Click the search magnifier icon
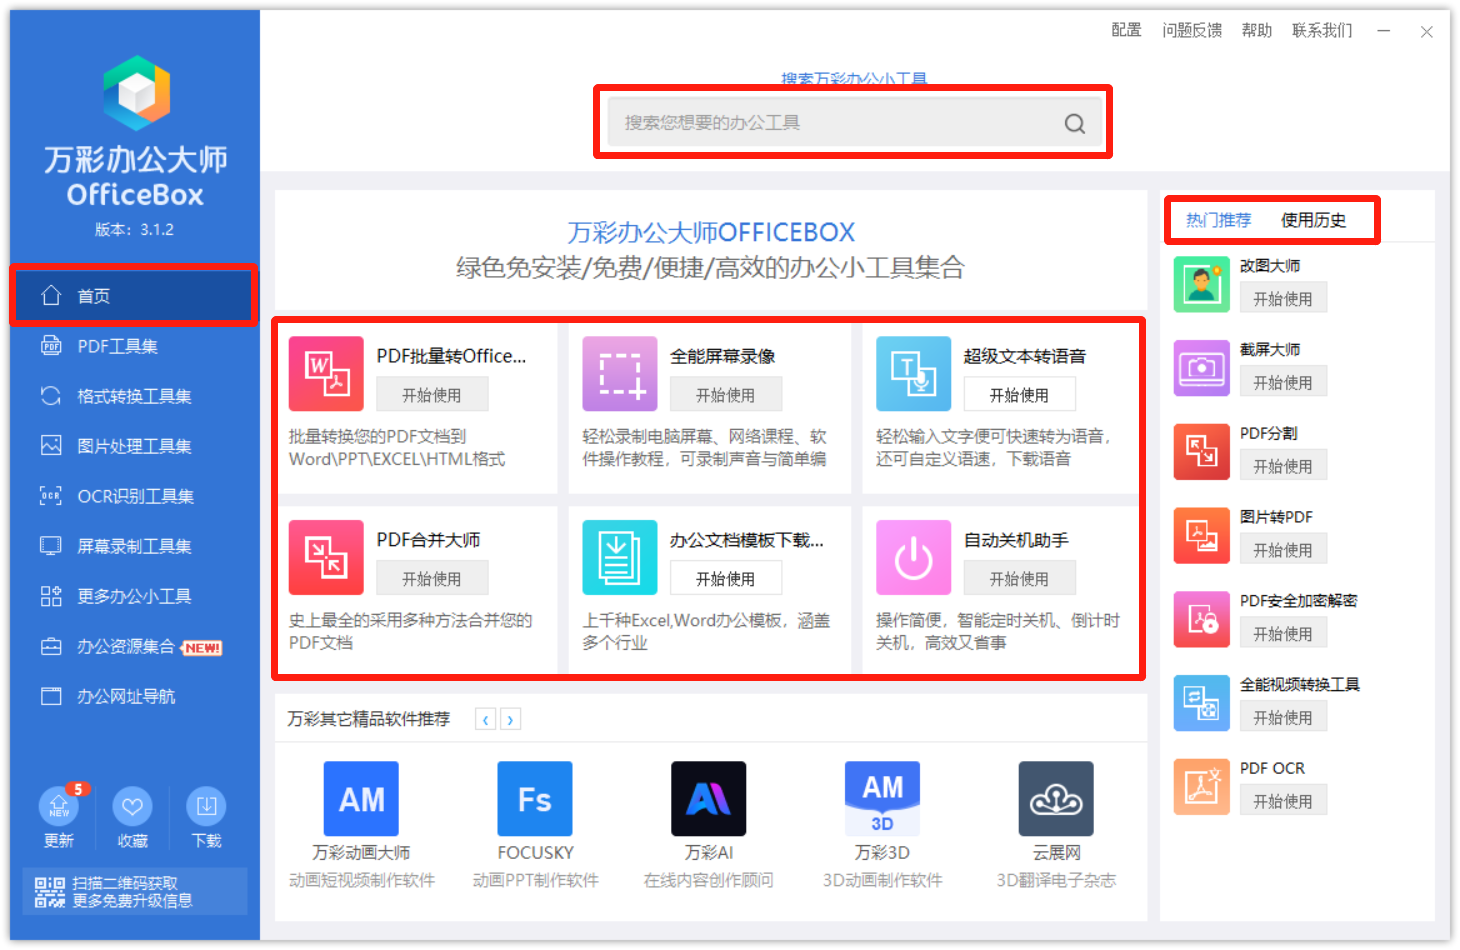Screen dimensions: 1460x950 click(1075, 123)
